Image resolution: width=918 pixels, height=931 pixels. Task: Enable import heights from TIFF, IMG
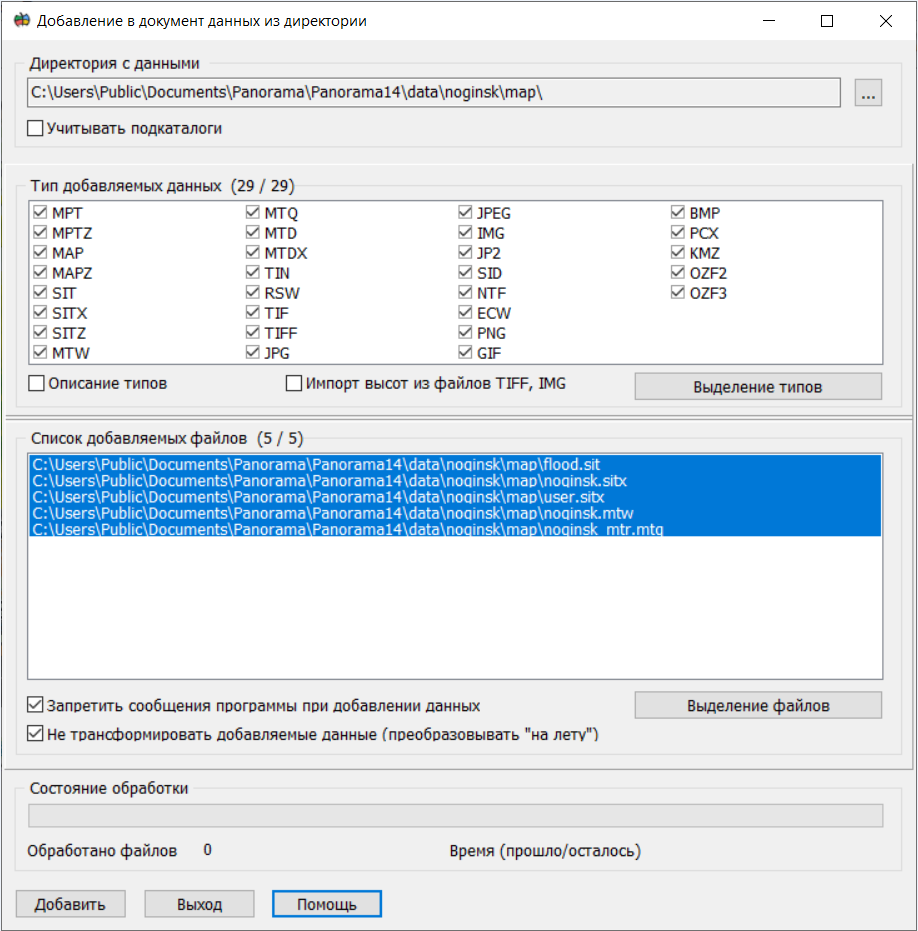point(294,383)
